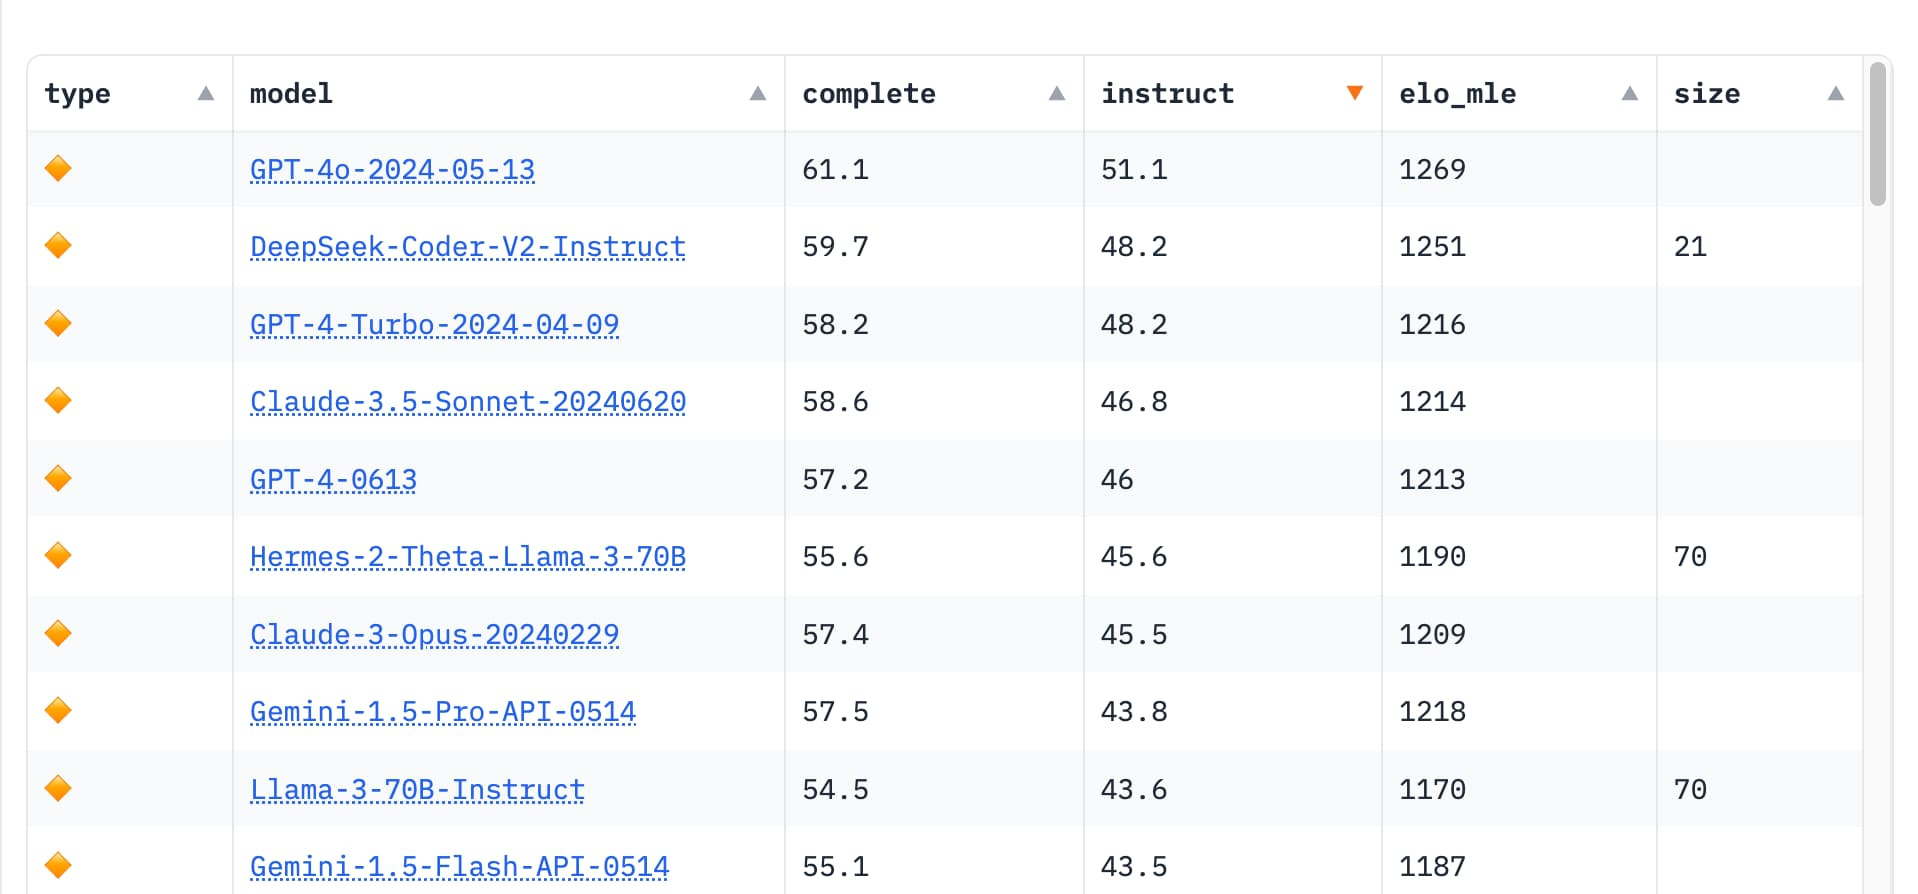1918x894 pixels.
Task: Open the DeepSeek-Coder-V2-Instruct model link
Action: [x=468, y=247]
